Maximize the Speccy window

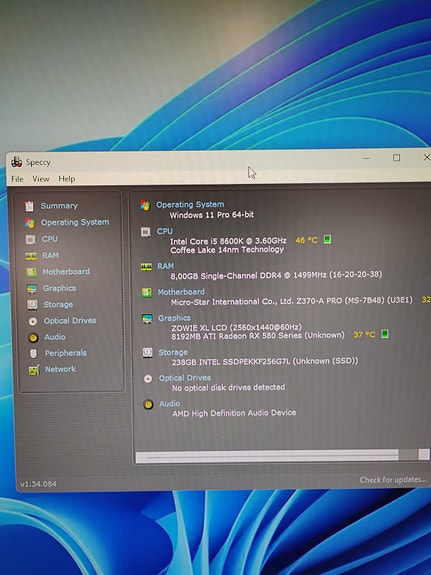click(x=397, y=158)
